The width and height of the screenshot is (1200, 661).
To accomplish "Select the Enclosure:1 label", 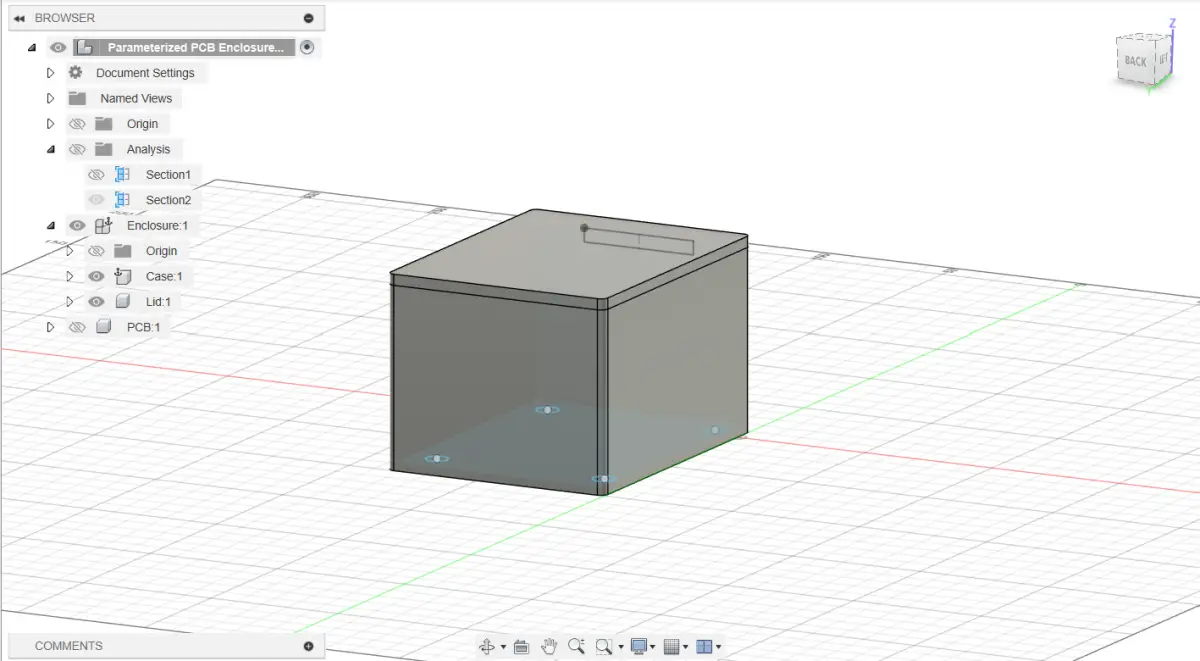I will point(157,225).
